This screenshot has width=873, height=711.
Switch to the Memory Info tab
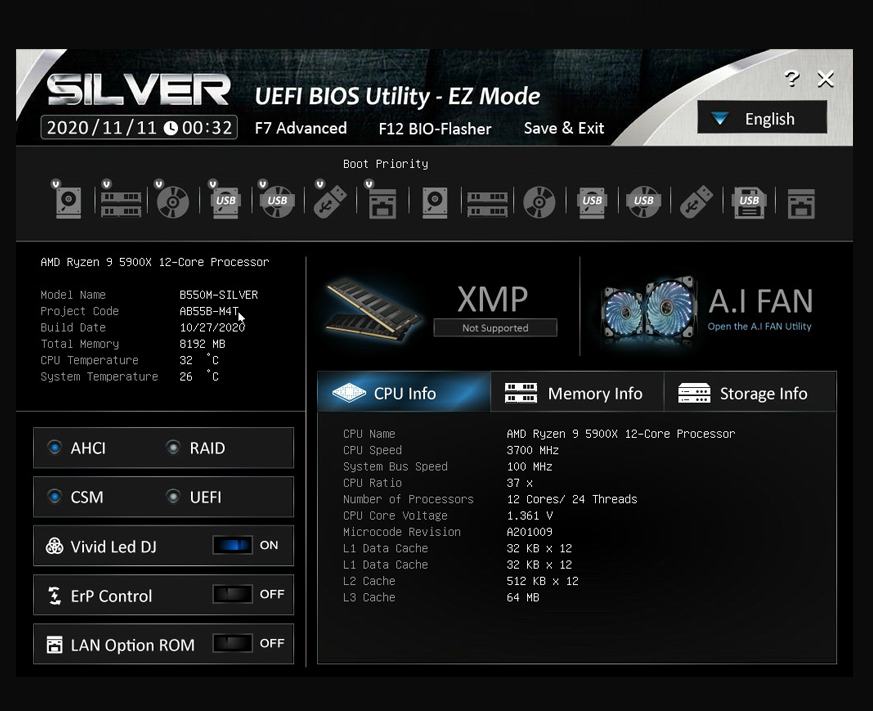point(577,393)
